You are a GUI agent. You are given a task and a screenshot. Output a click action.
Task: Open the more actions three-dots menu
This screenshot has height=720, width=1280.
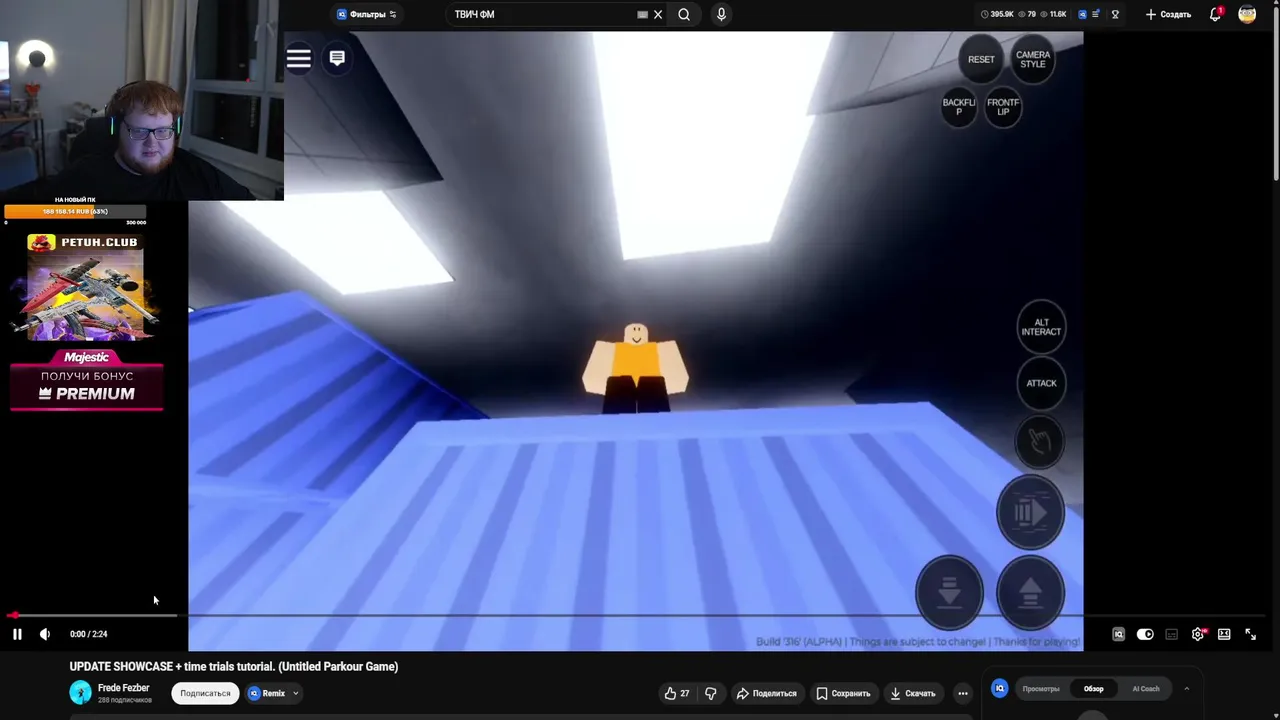click(963, 693)
